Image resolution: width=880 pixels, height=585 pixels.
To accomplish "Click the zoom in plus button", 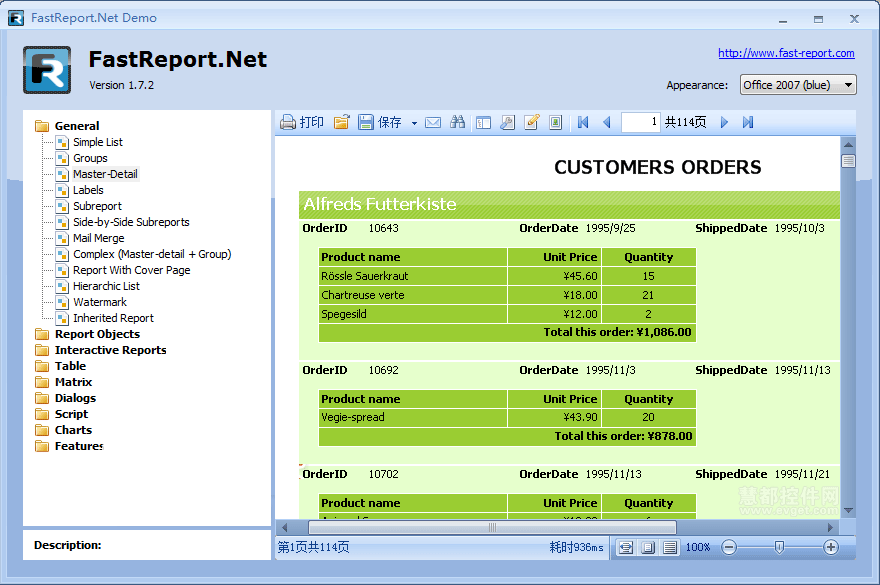I will pyautogui.click(x=831, y=547).
